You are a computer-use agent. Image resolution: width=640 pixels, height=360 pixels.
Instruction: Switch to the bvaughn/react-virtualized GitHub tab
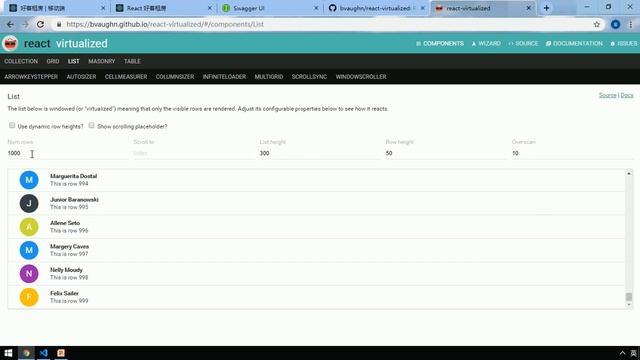(x=376, y=8)
